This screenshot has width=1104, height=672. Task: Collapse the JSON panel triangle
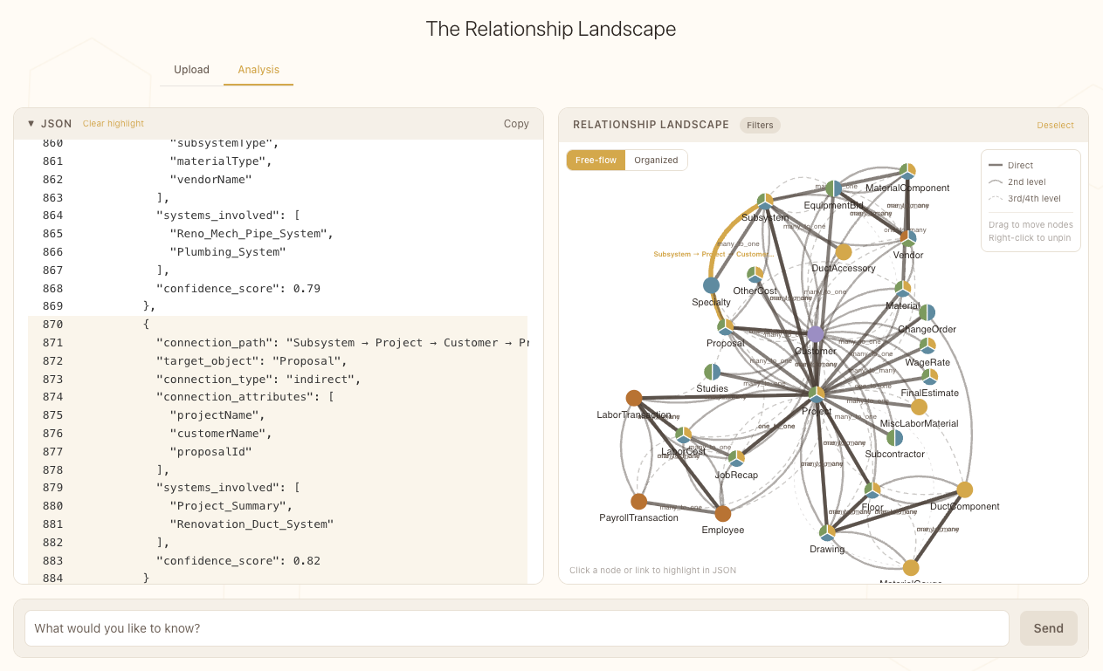click(x=31, y=124)
